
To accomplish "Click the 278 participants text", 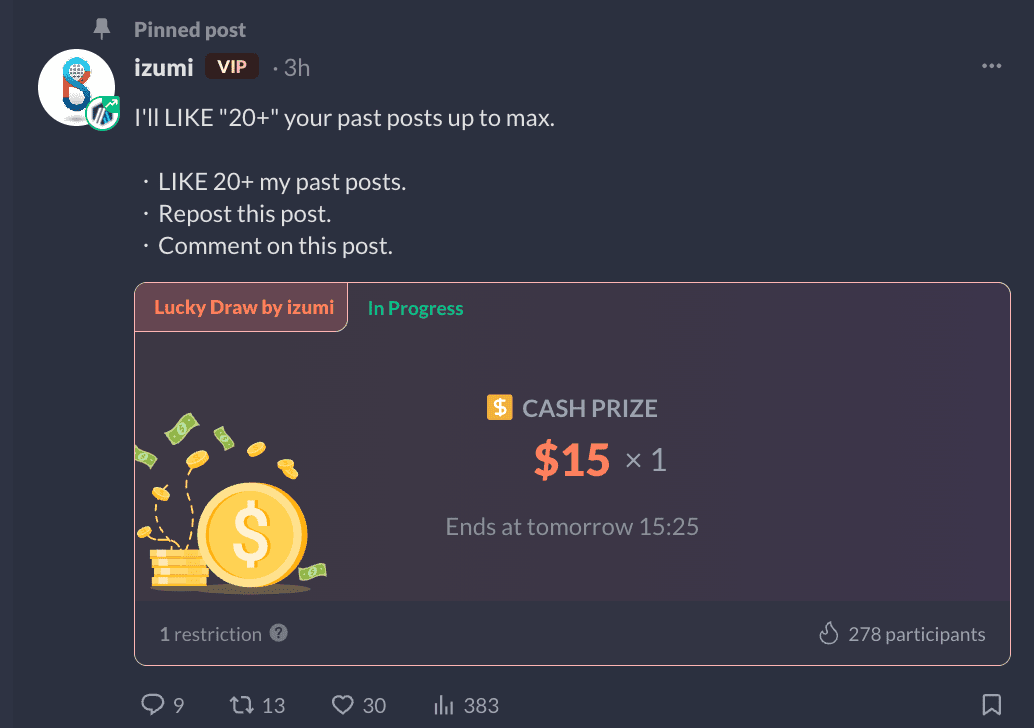I will 916,634.
